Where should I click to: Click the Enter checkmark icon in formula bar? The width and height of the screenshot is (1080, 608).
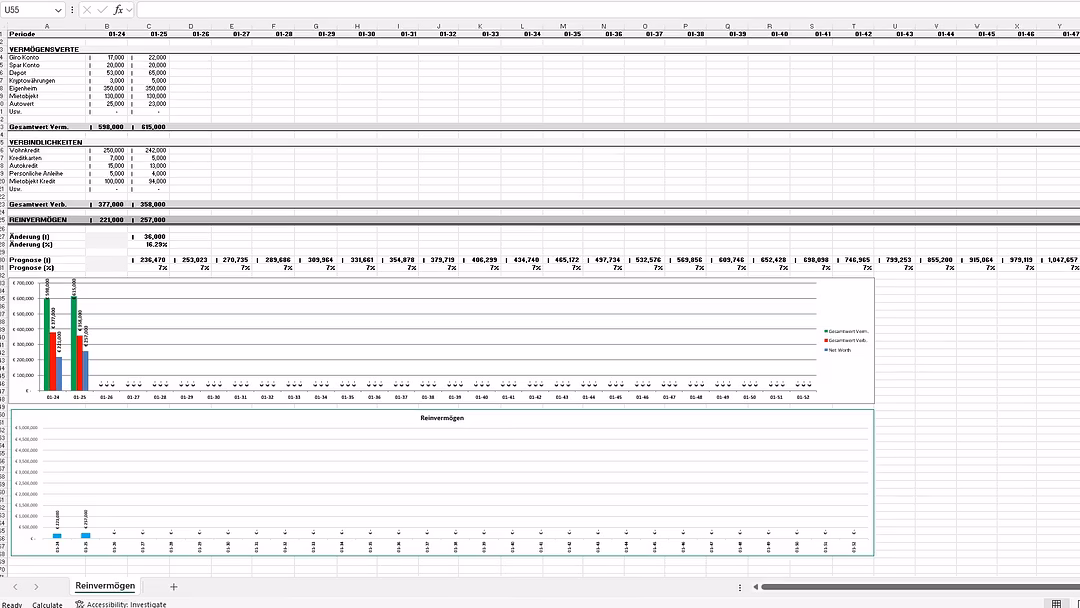(103, 9)
